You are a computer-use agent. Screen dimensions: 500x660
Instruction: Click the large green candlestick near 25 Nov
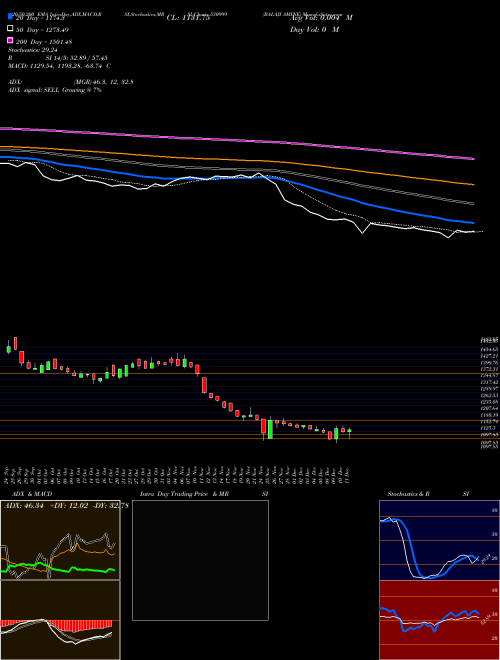pyautogui.click(x=270, y=429)
